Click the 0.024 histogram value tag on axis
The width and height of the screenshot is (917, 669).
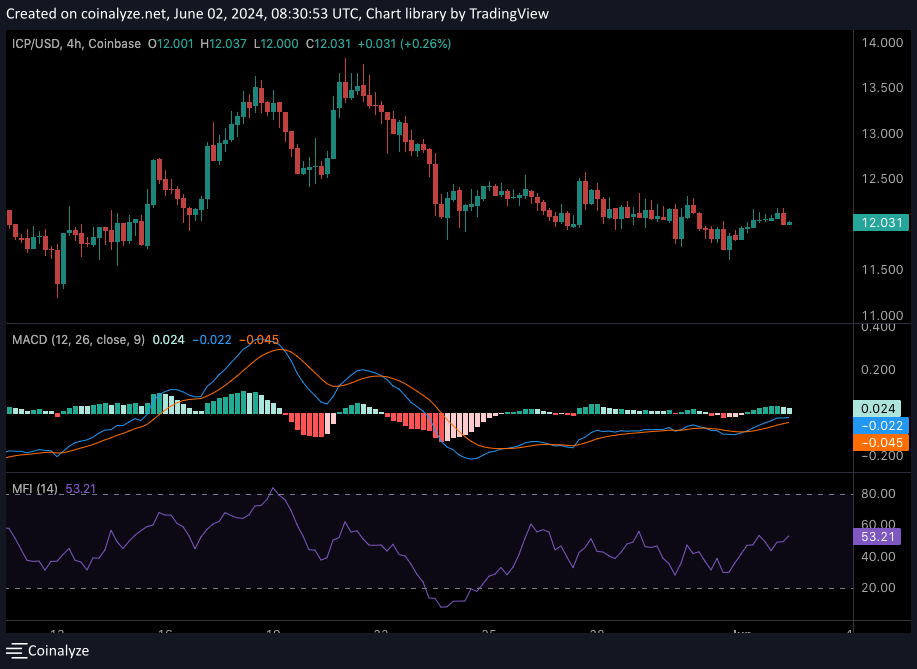pyautogui.click(x=877, y=408)
